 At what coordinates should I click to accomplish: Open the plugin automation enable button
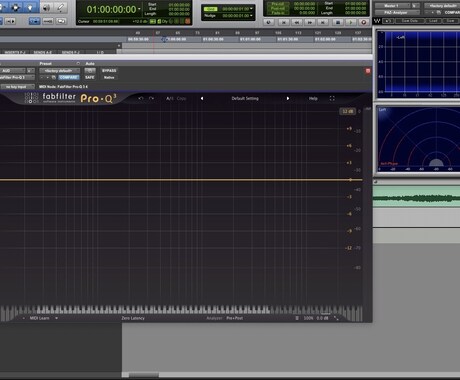(90, 71)
